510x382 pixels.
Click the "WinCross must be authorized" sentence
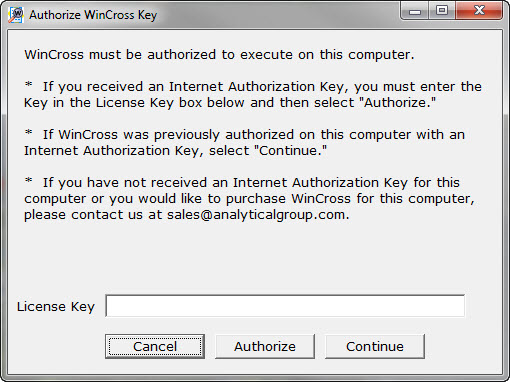[219, 55]
